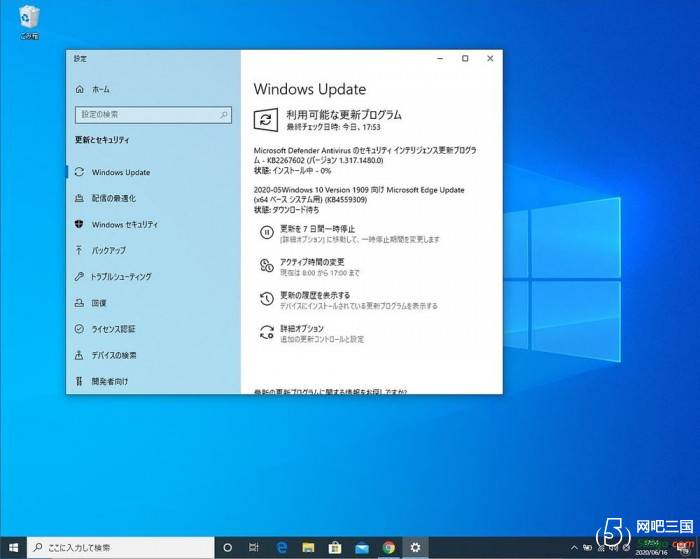The width and height of the screenshot is (700, 559).
Task: Click the recovery icon in sidebar
Action: pos(79,303)
